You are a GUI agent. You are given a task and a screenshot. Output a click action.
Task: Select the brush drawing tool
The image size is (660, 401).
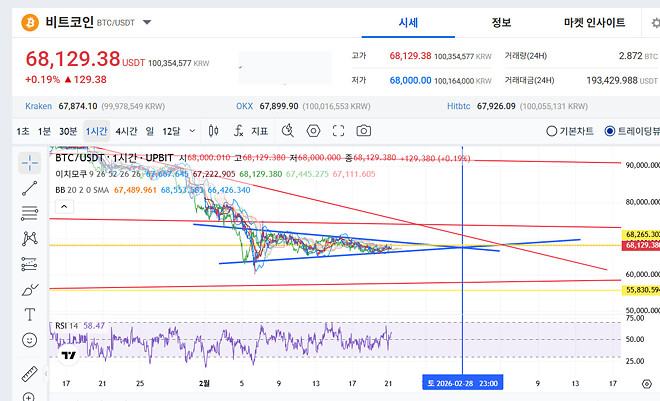point(30,289)
